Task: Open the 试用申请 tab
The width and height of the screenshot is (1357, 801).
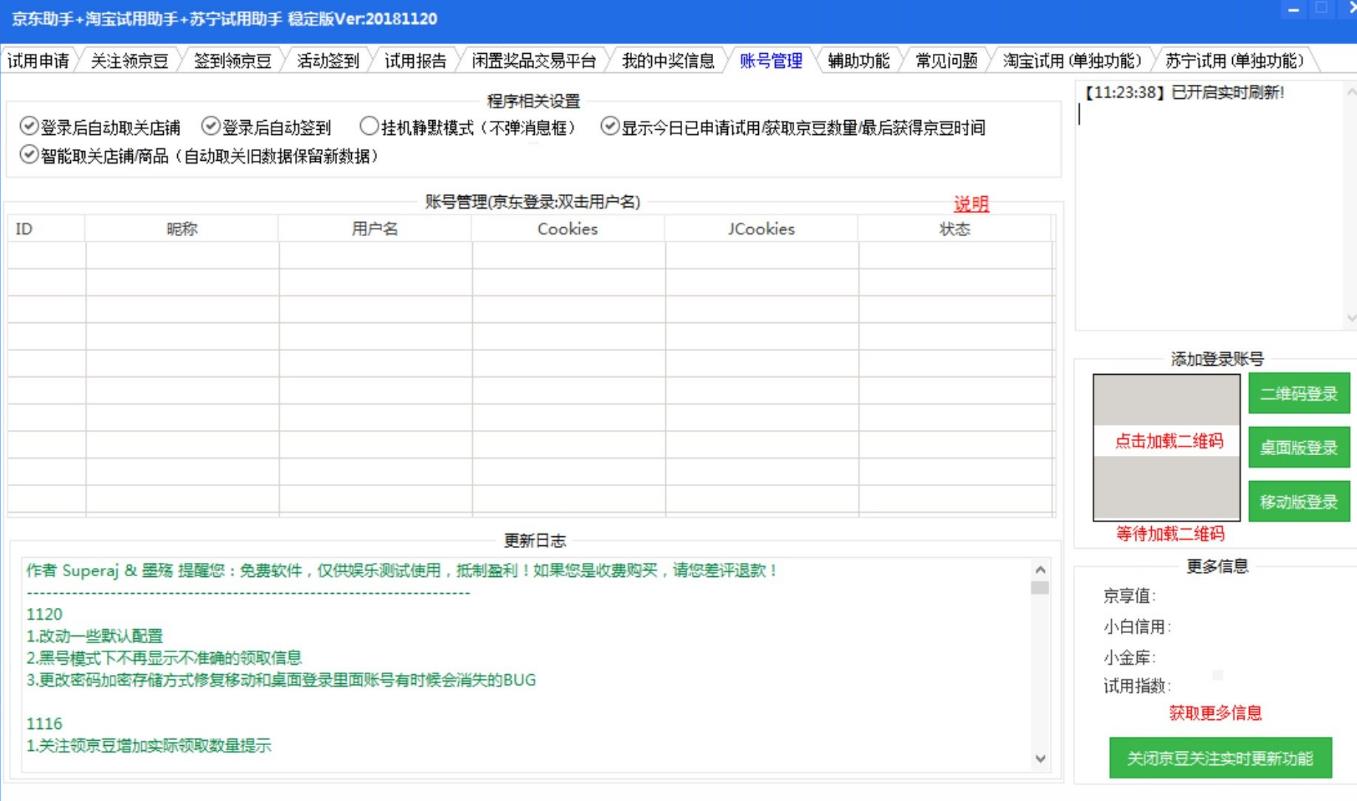Action: click(x=38, y=61)
